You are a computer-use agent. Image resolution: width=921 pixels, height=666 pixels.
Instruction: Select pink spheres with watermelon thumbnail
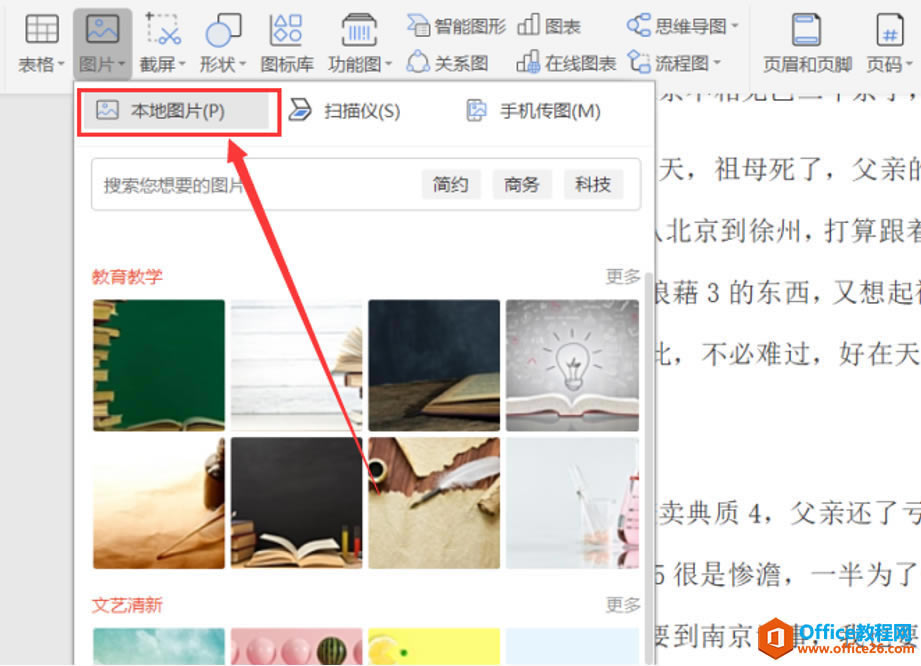pos(297,646)
